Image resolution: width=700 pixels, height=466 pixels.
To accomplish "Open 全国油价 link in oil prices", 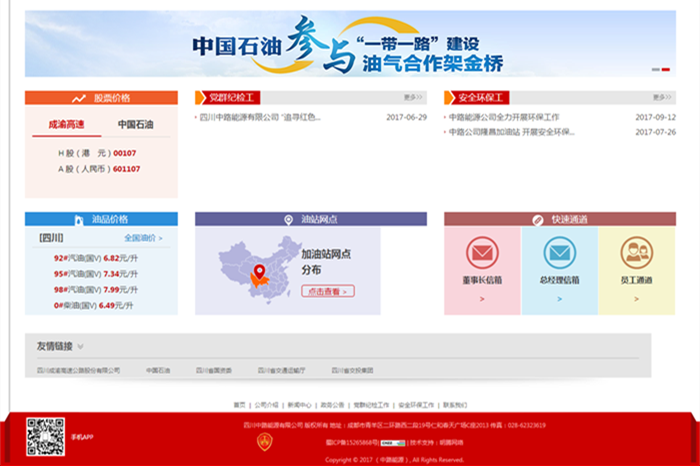I will [142, 238].
